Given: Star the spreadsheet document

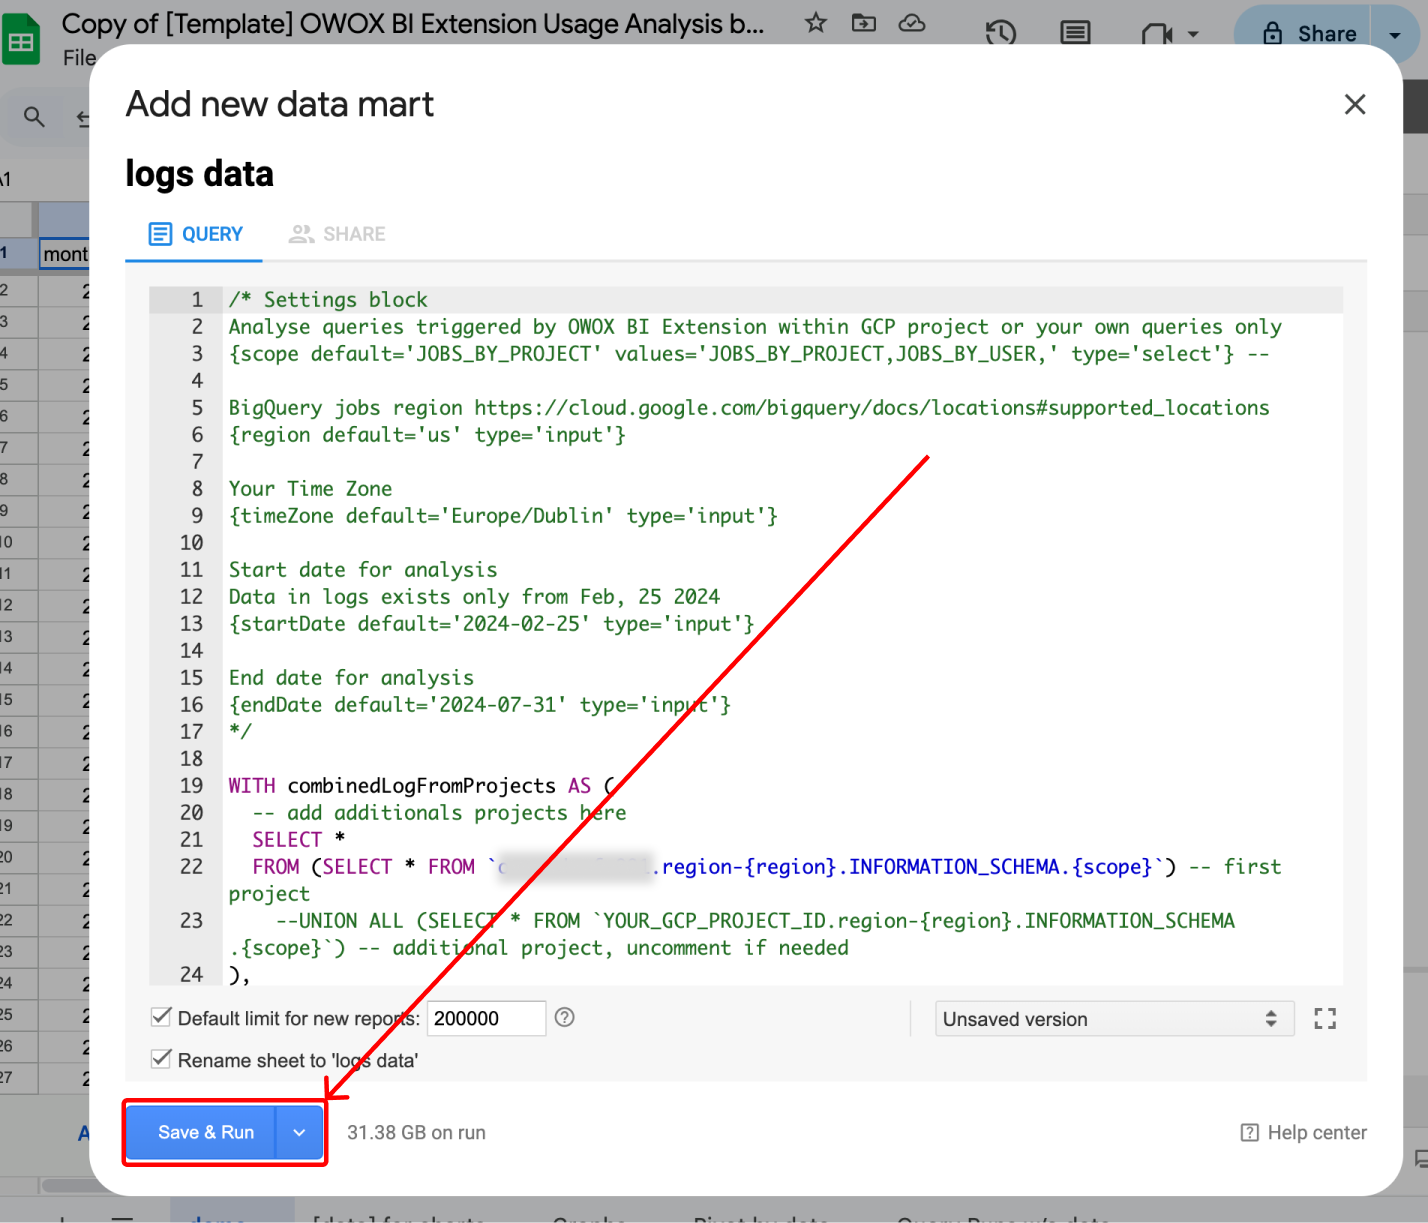Looking at the screenshot, I should click(816, 23).
